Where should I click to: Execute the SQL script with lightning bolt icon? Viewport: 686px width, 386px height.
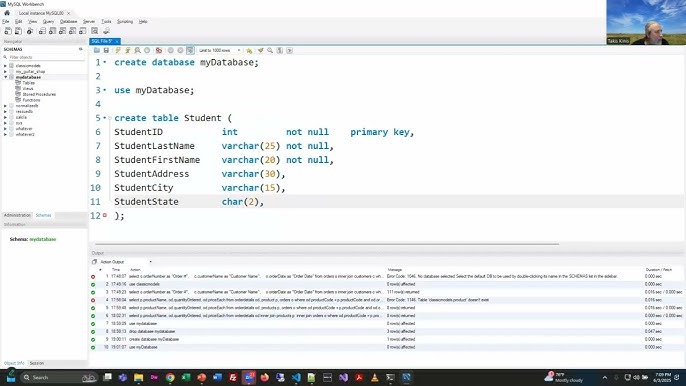coord(118,50)
